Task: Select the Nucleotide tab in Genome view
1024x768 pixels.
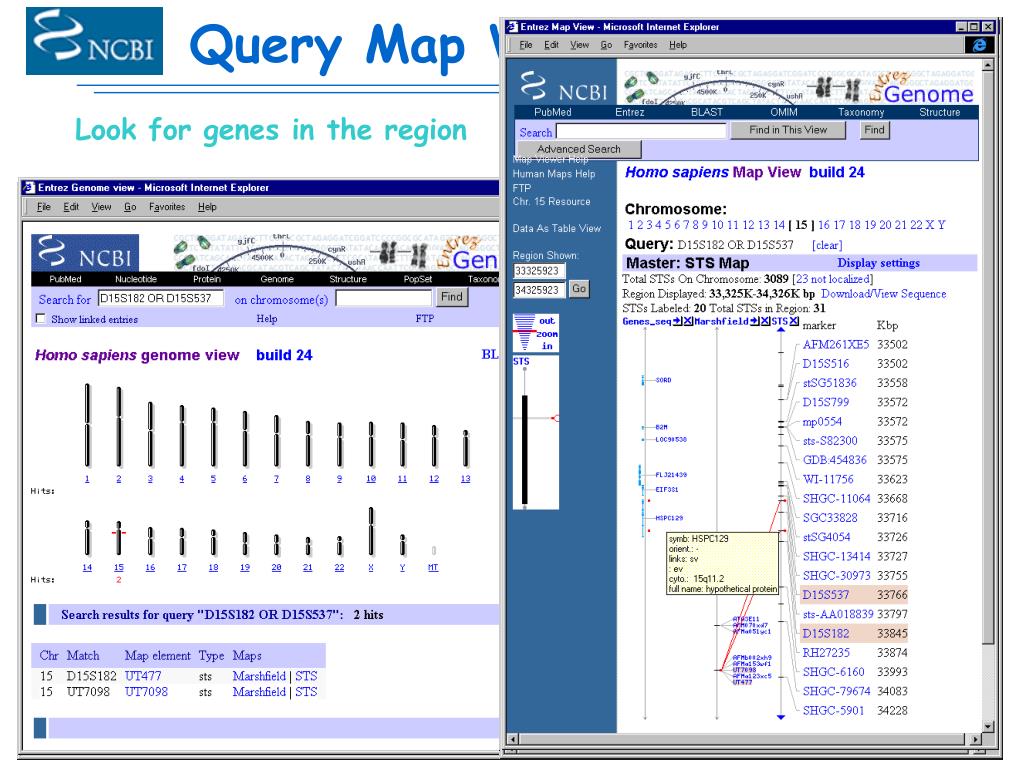Action: (136, 279)
